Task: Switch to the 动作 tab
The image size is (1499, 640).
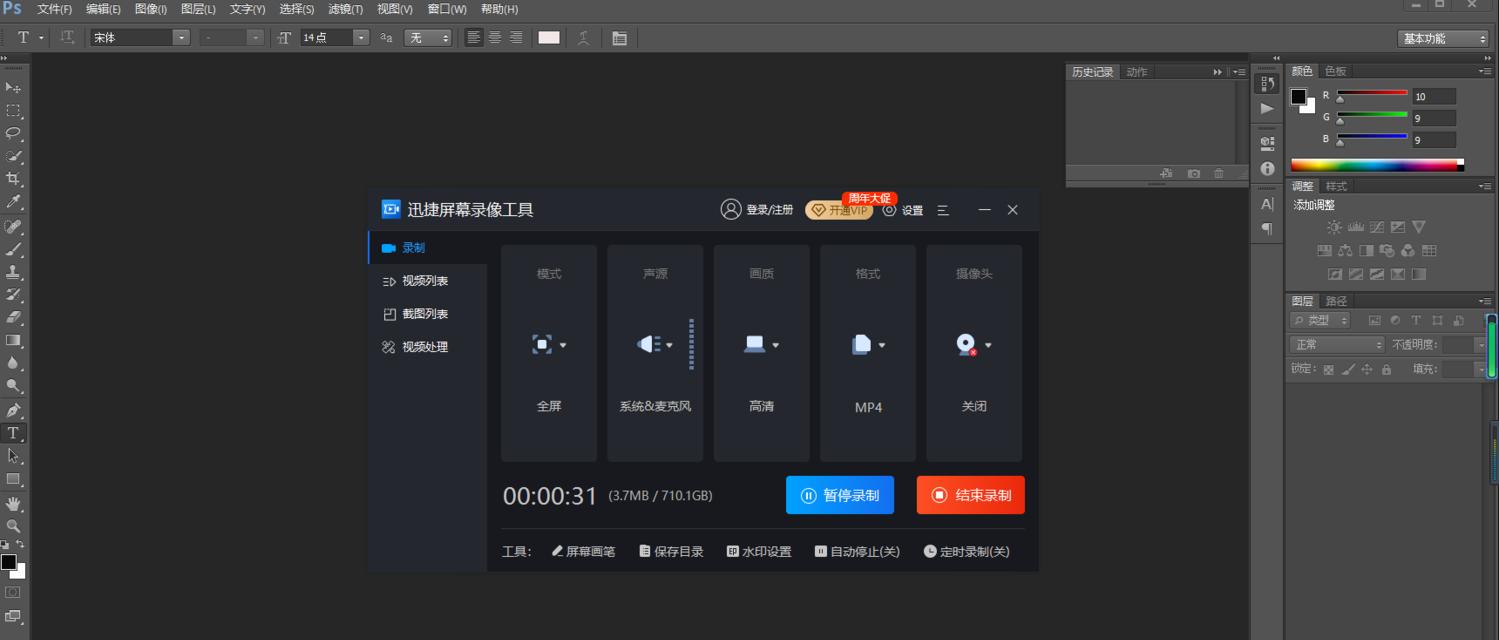Action: [x=1137, y=72]
